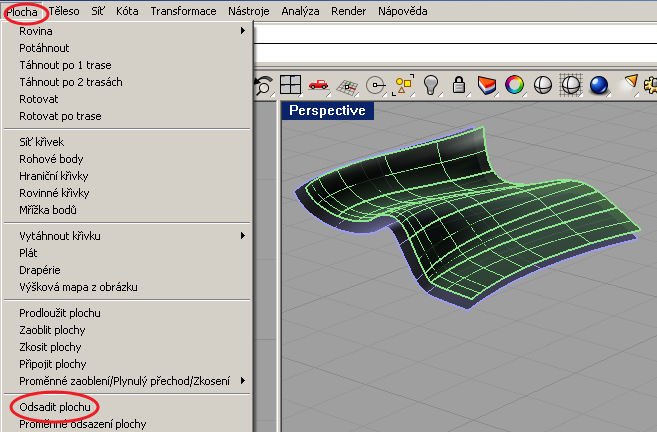The height and width of the screenshot is (432, 657).
Task: Click the four viewports layout icon
Action: click(x=290, y=85)
